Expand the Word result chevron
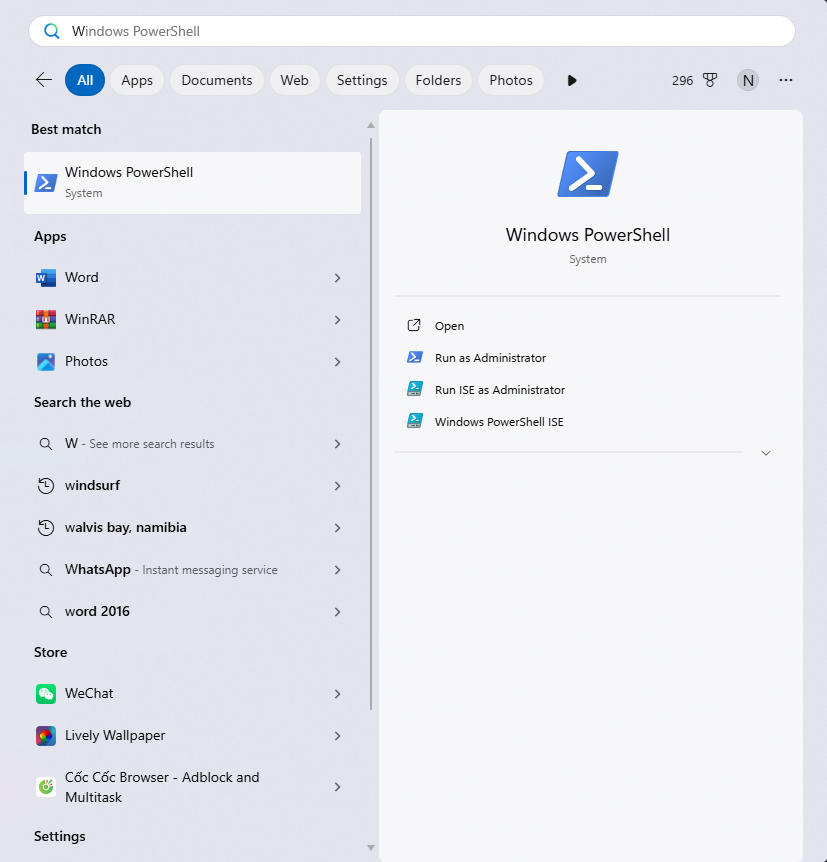The image size is (827, 862). coord(338,278)
